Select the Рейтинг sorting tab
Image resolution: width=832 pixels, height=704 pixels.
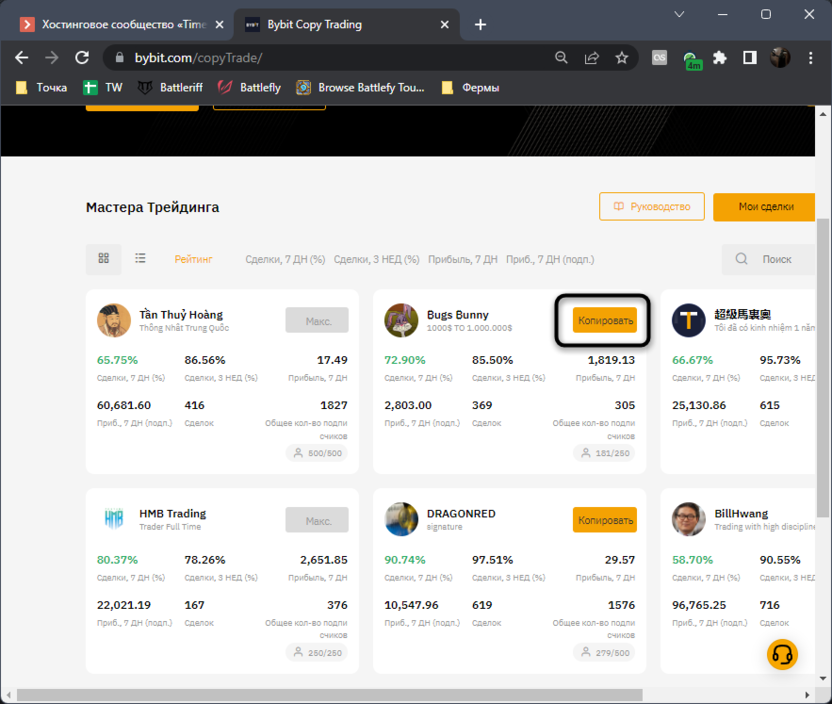click(194, 259)
